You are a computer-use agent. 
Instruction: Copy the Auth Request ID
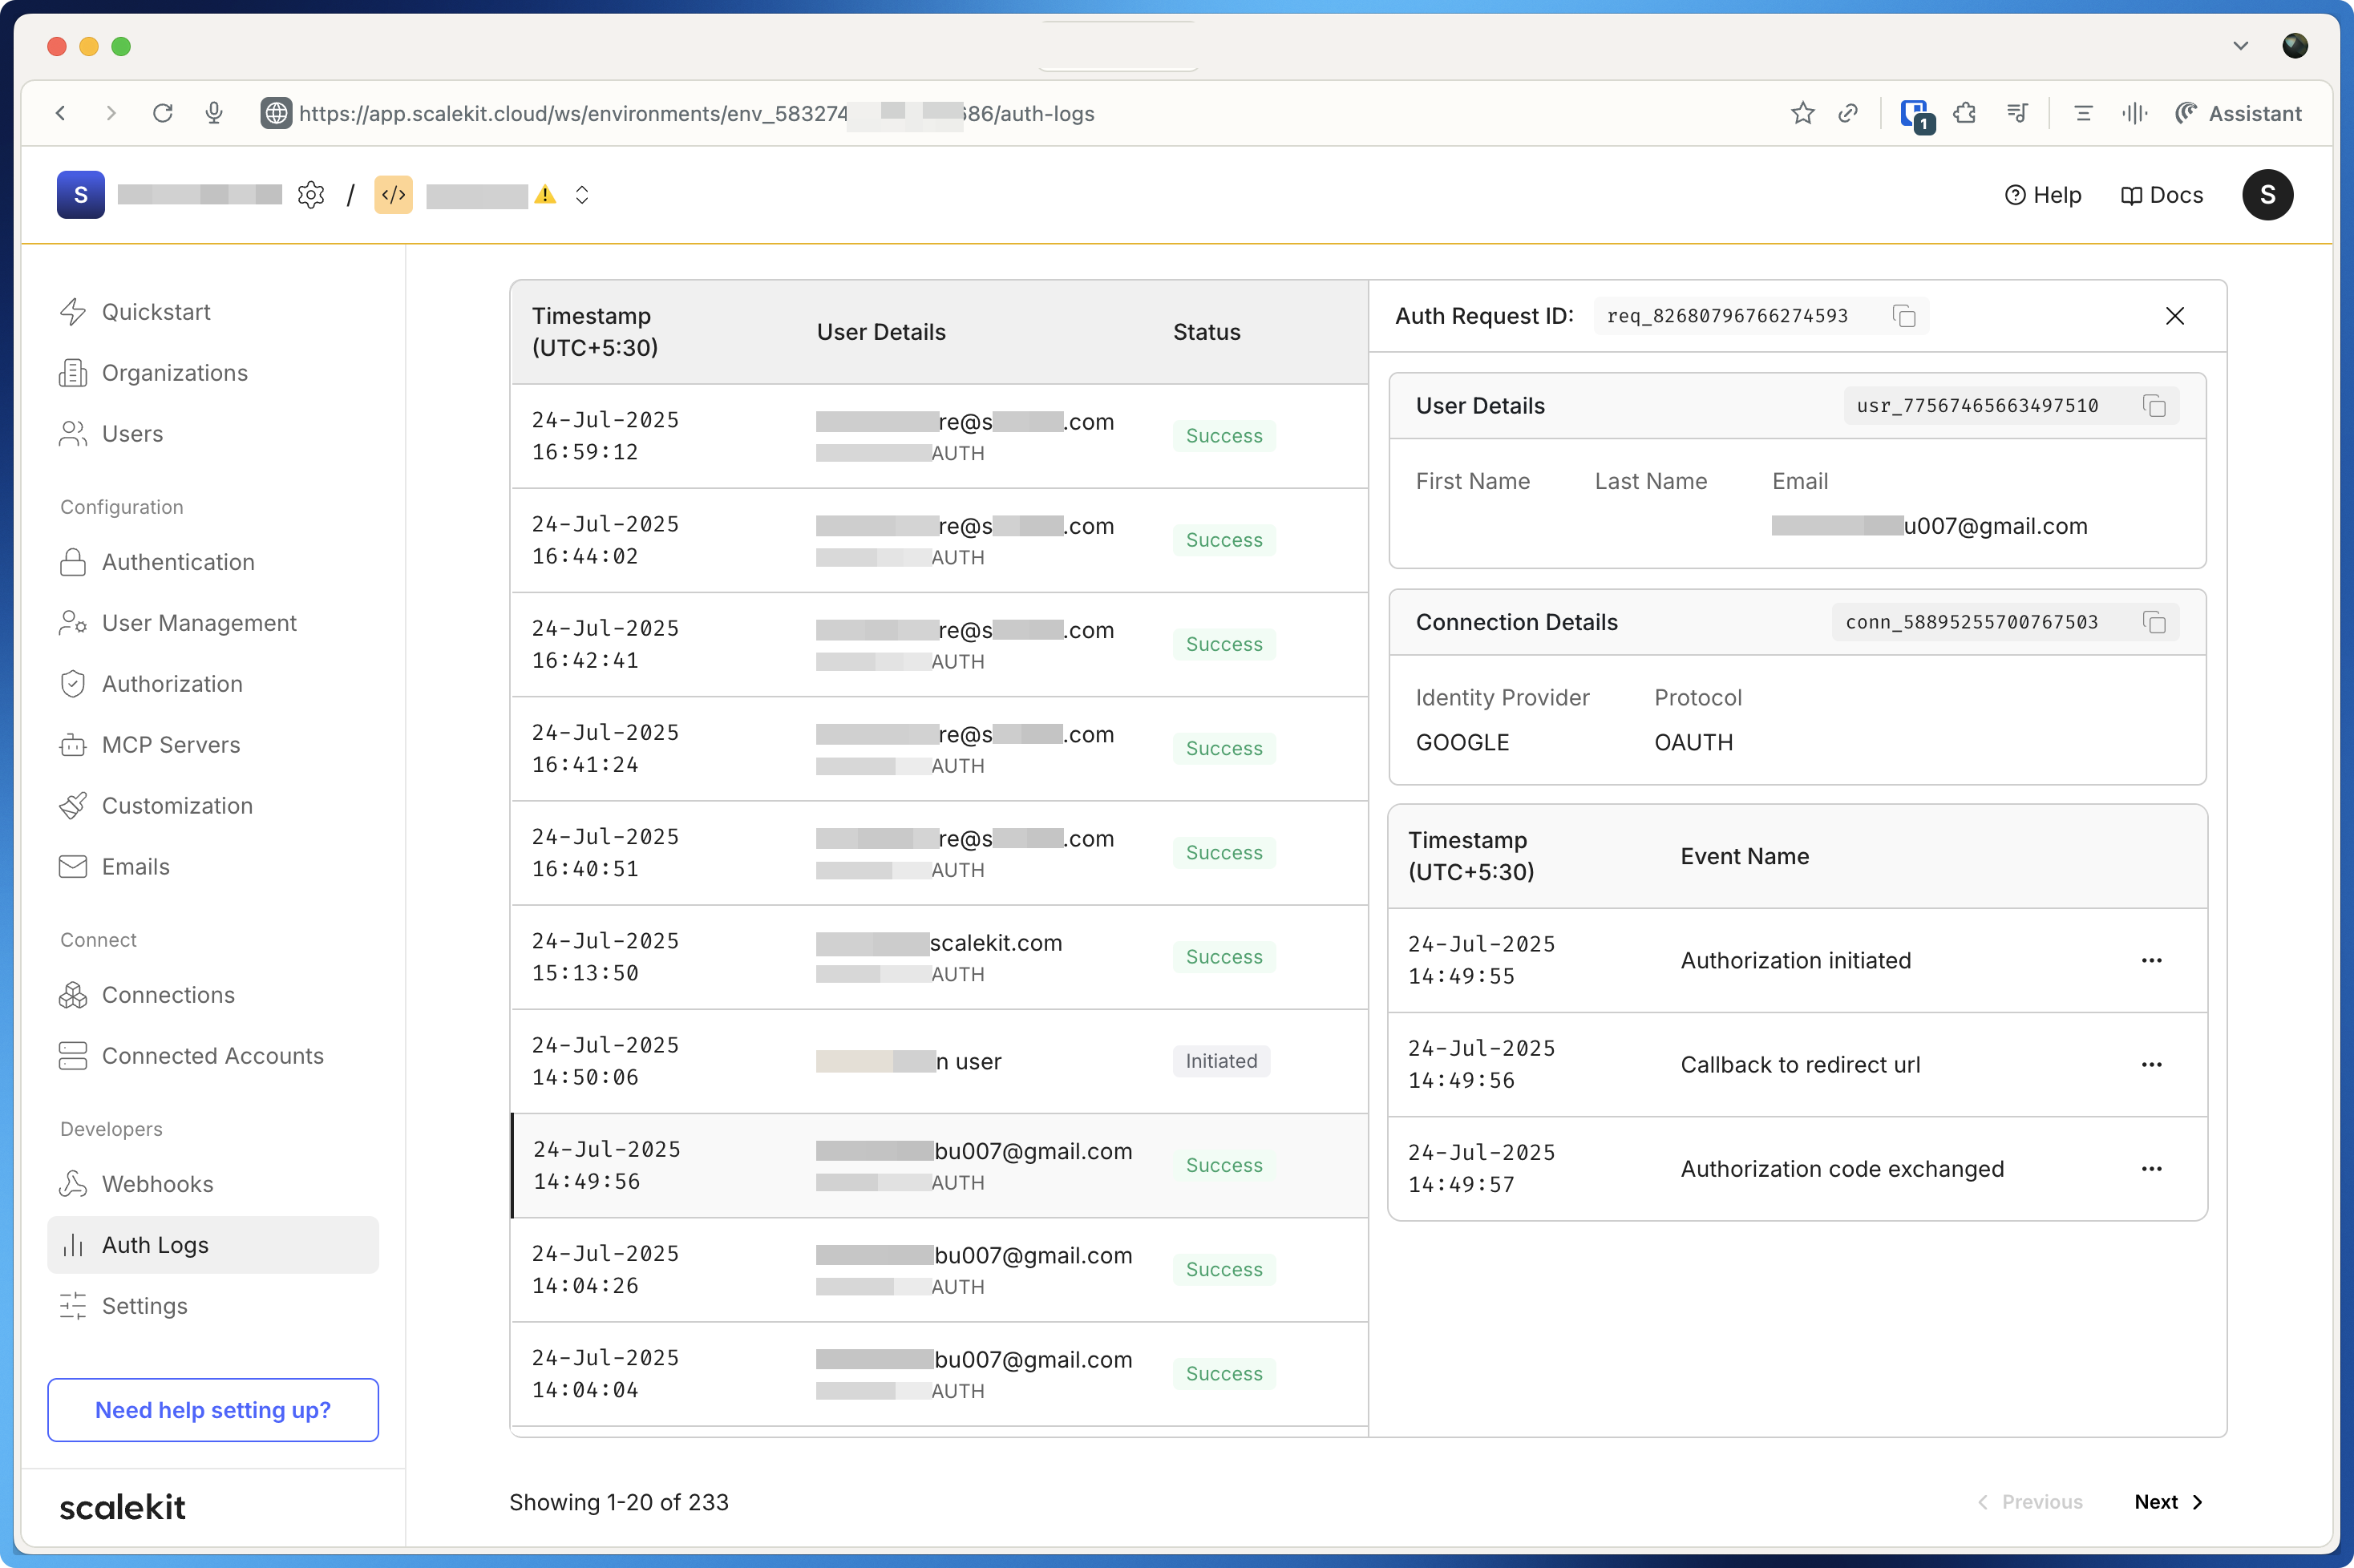1903,316
